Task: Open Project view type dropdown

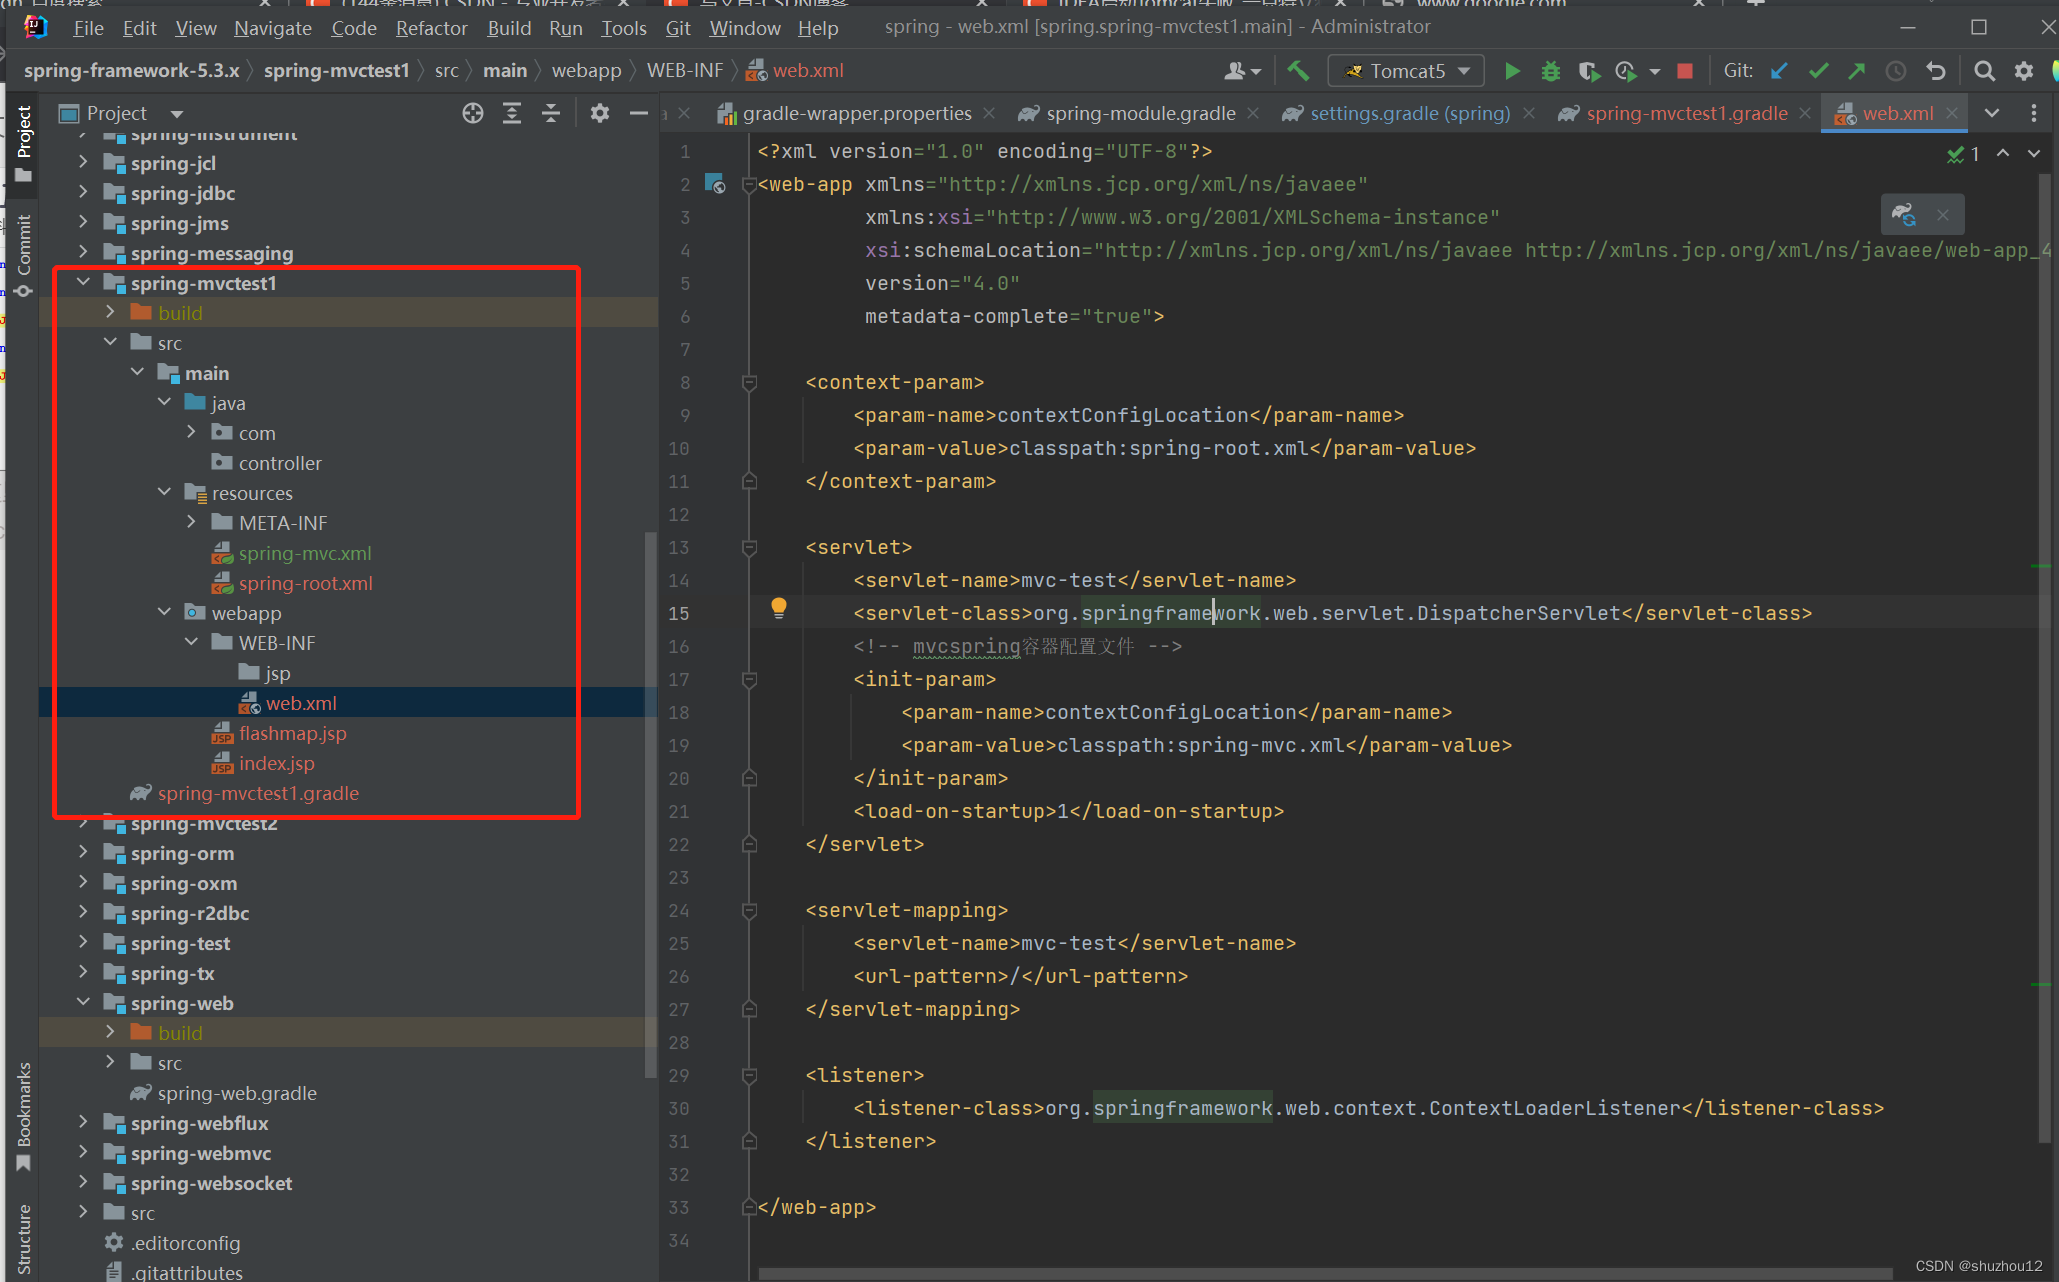Action: pyautogui.click(x=177, y=114)
